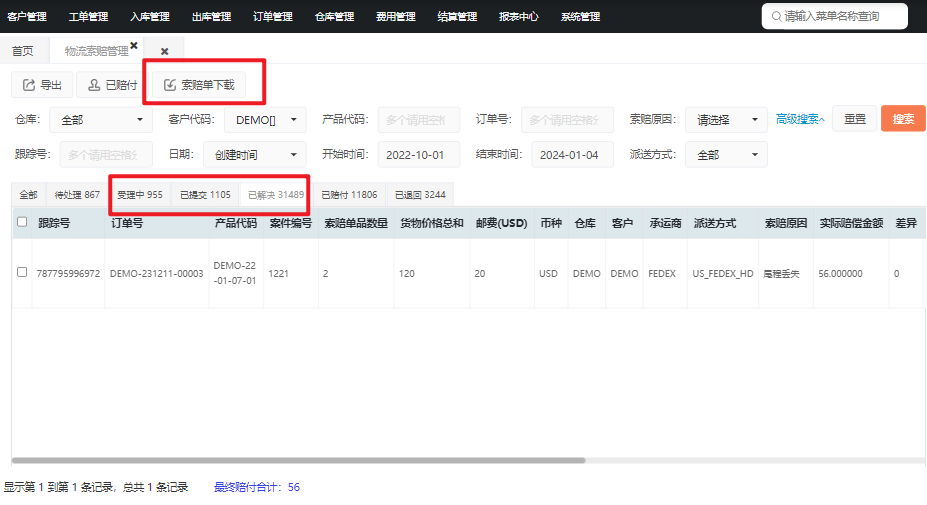Click the 重置 reset button
This screenshot has height=505, width=927.
click(x=854, y=119)
